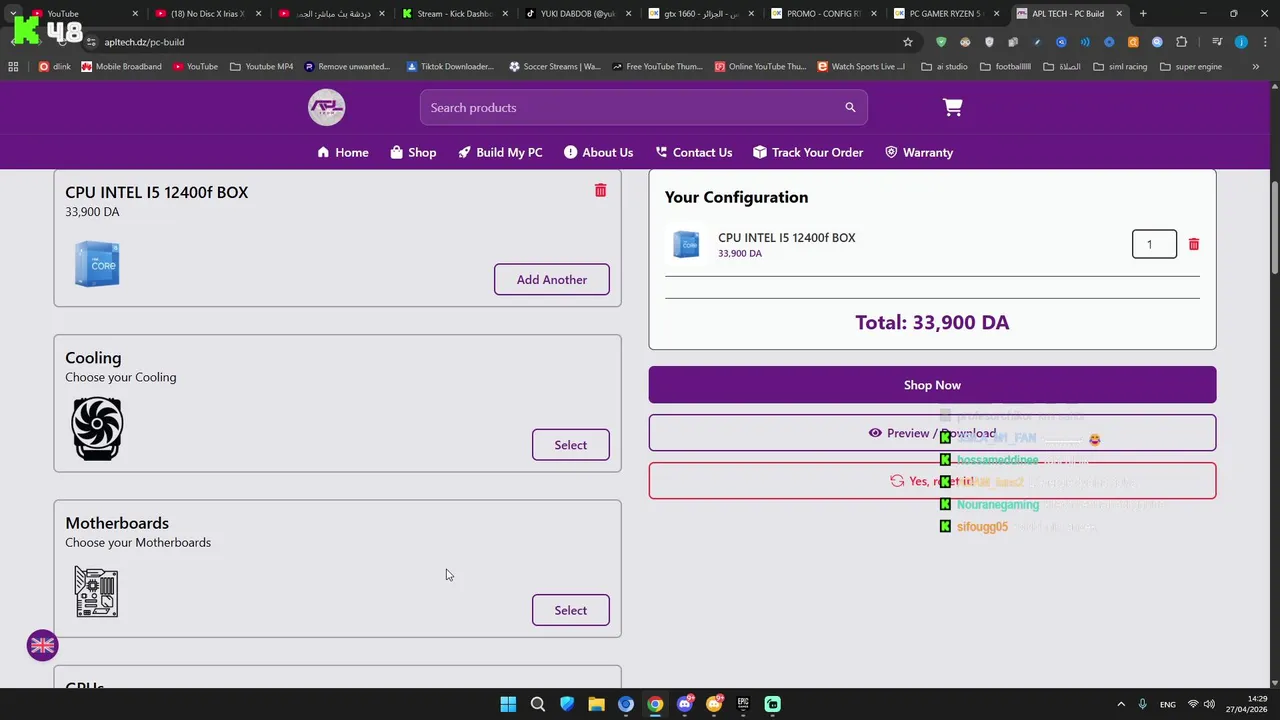Open the super engine bookmark folder
Screen dimensions: 1280x720
click(x=1191, y=67)
